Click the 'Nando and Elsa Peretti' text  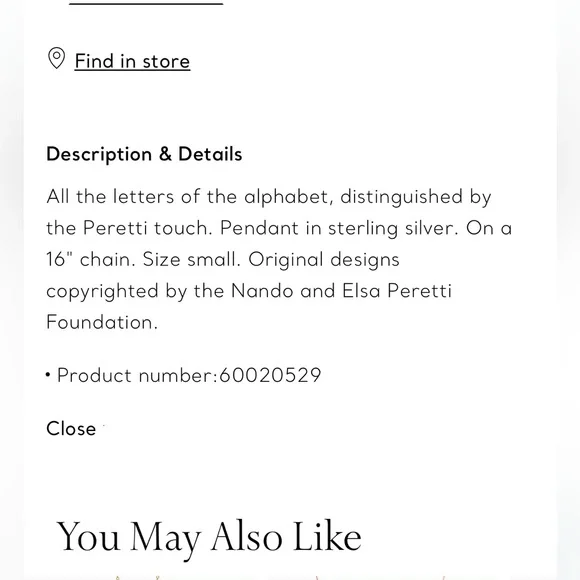pos(341,291)
